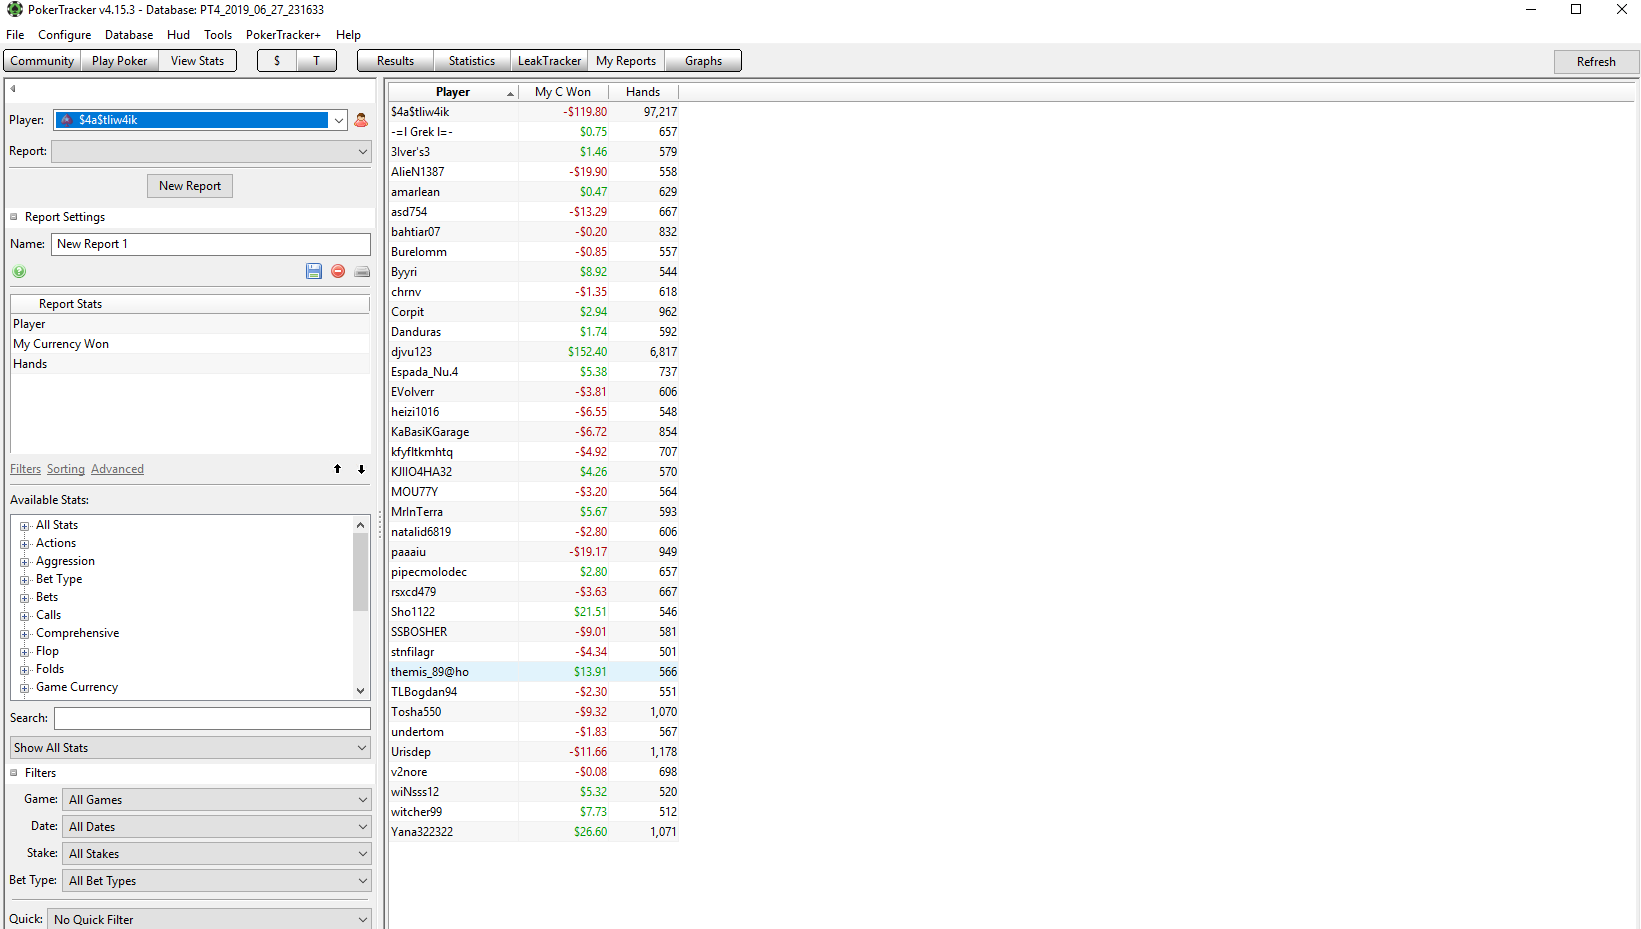Open the Sorting link
The width and height of the screenshot is (1641, 929).
pos(66,469)
